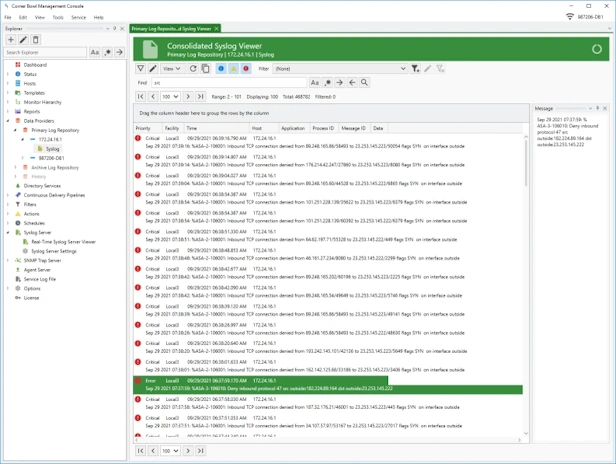Close the Syslog Viewer tab

(216, 29)
